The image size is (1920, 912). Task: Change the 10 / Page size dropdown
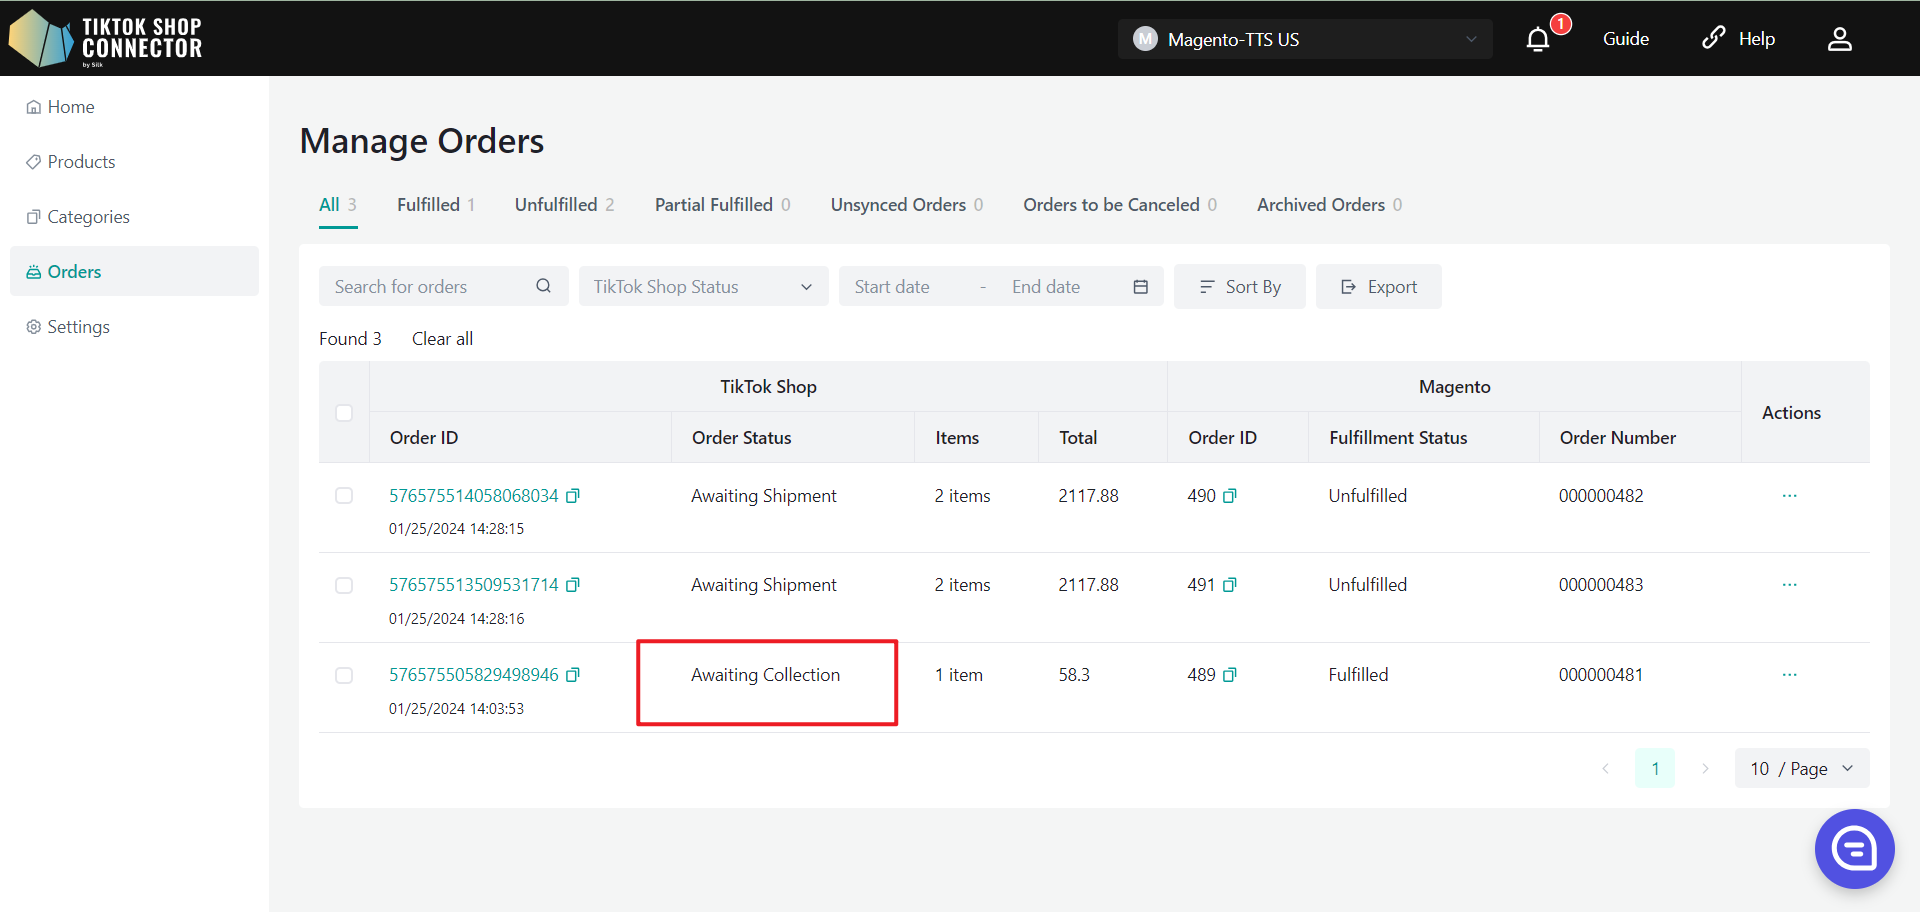[x=1801, y=768]
